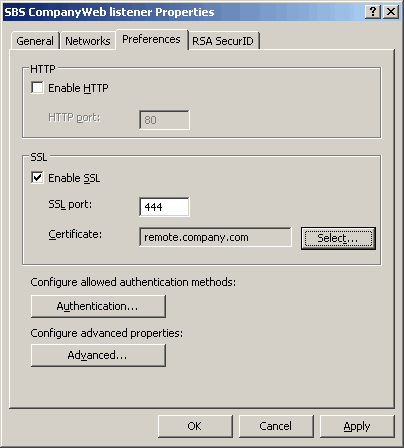The width and height of the screenshot is (404, 448).
Task: Confirm changes with OK
Action: click(x=195, y=426)
